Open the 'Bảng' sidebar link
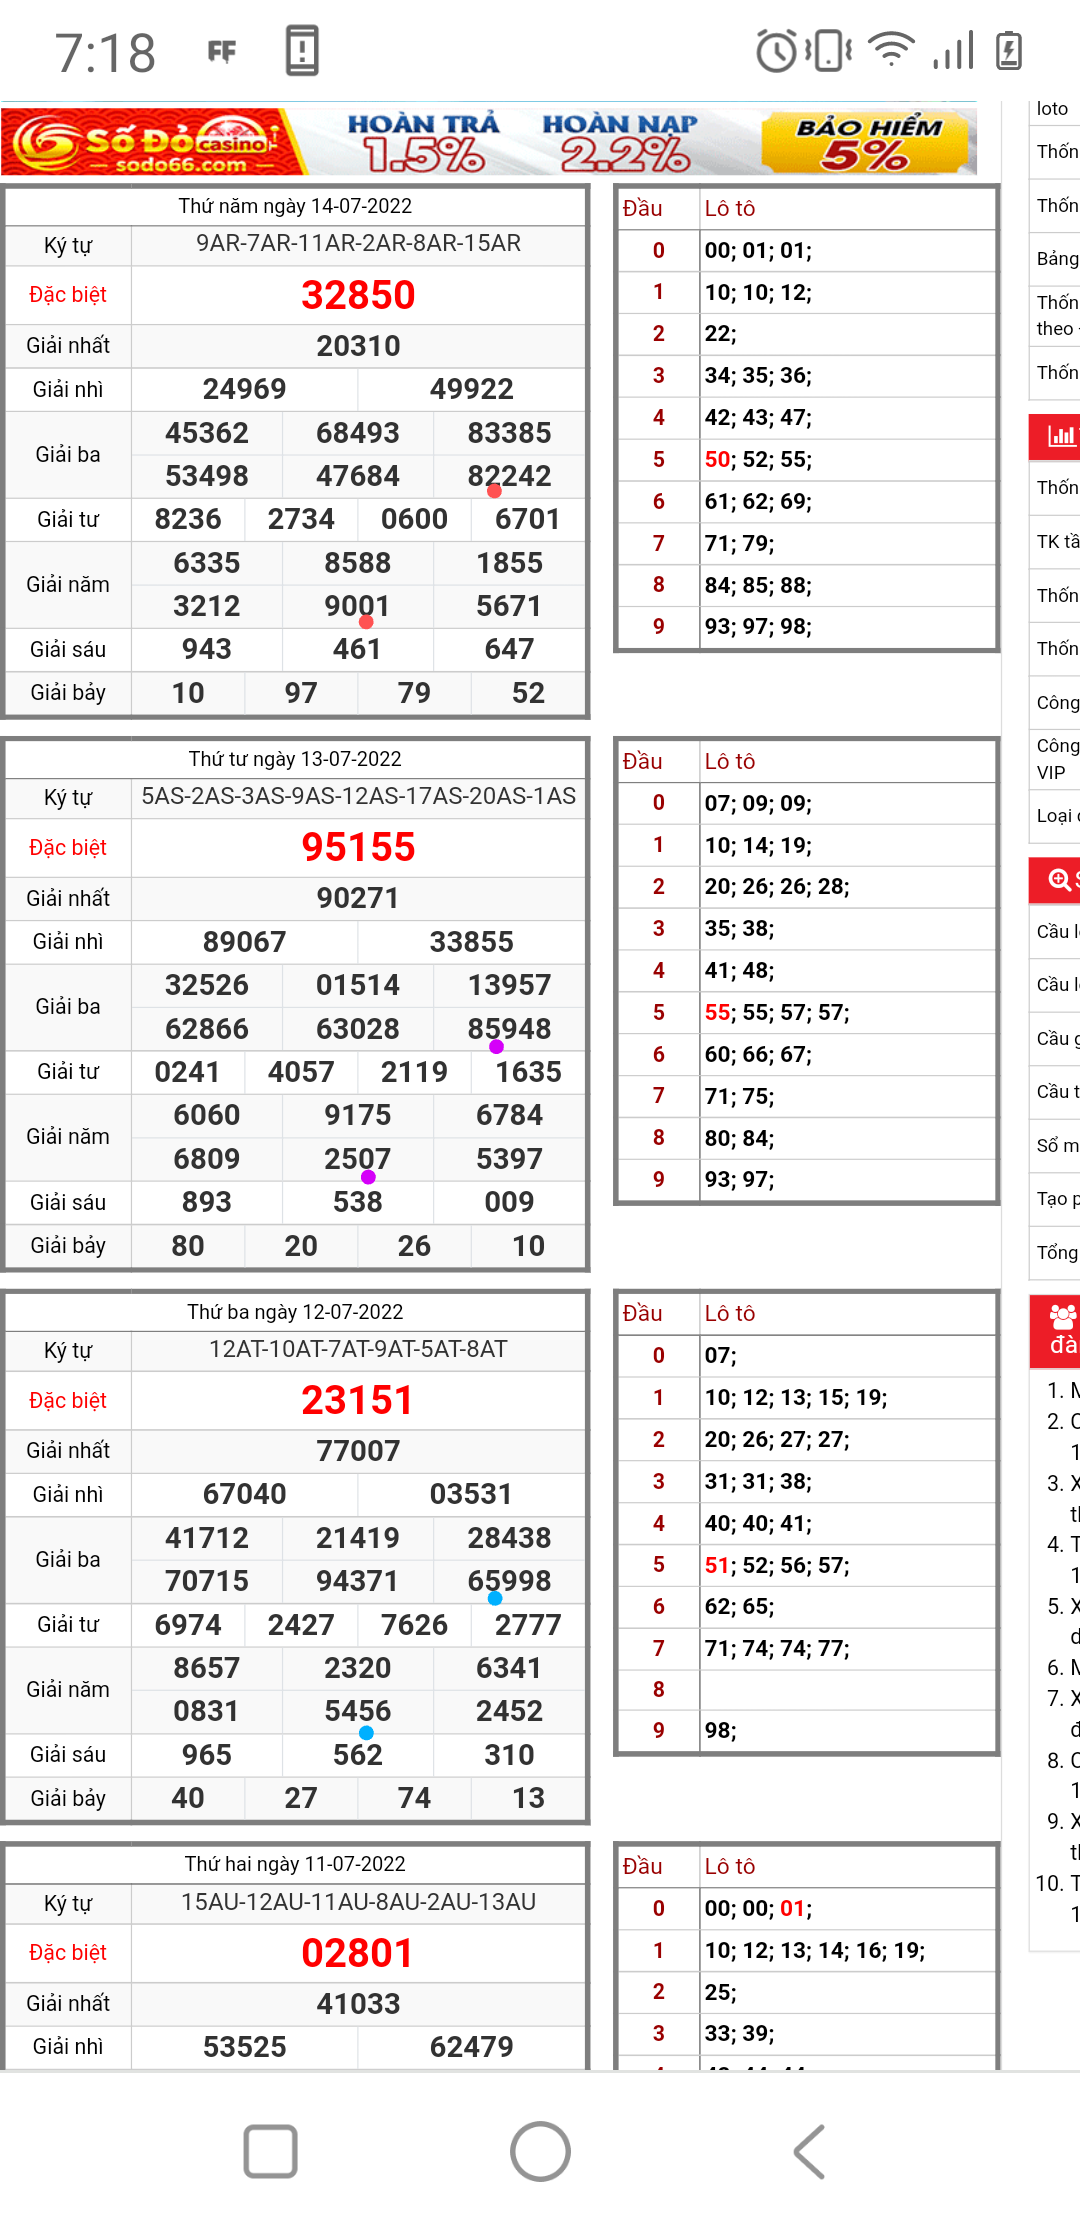The width and height of the screenshot is (1080, 2232). coord(1057,258)
